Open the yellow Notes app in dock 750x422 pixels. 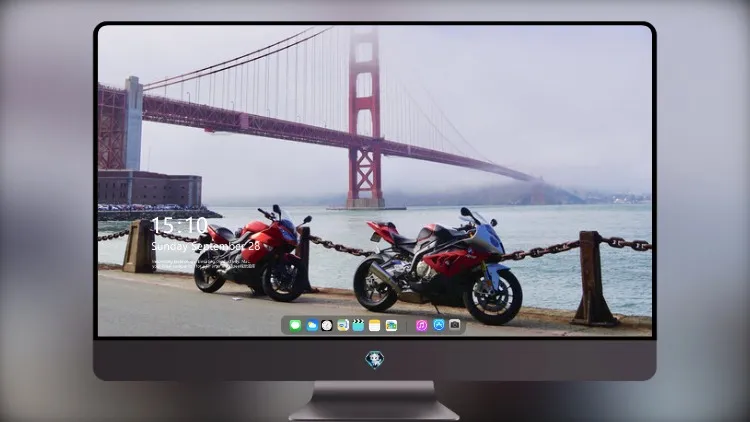(375, 326)
